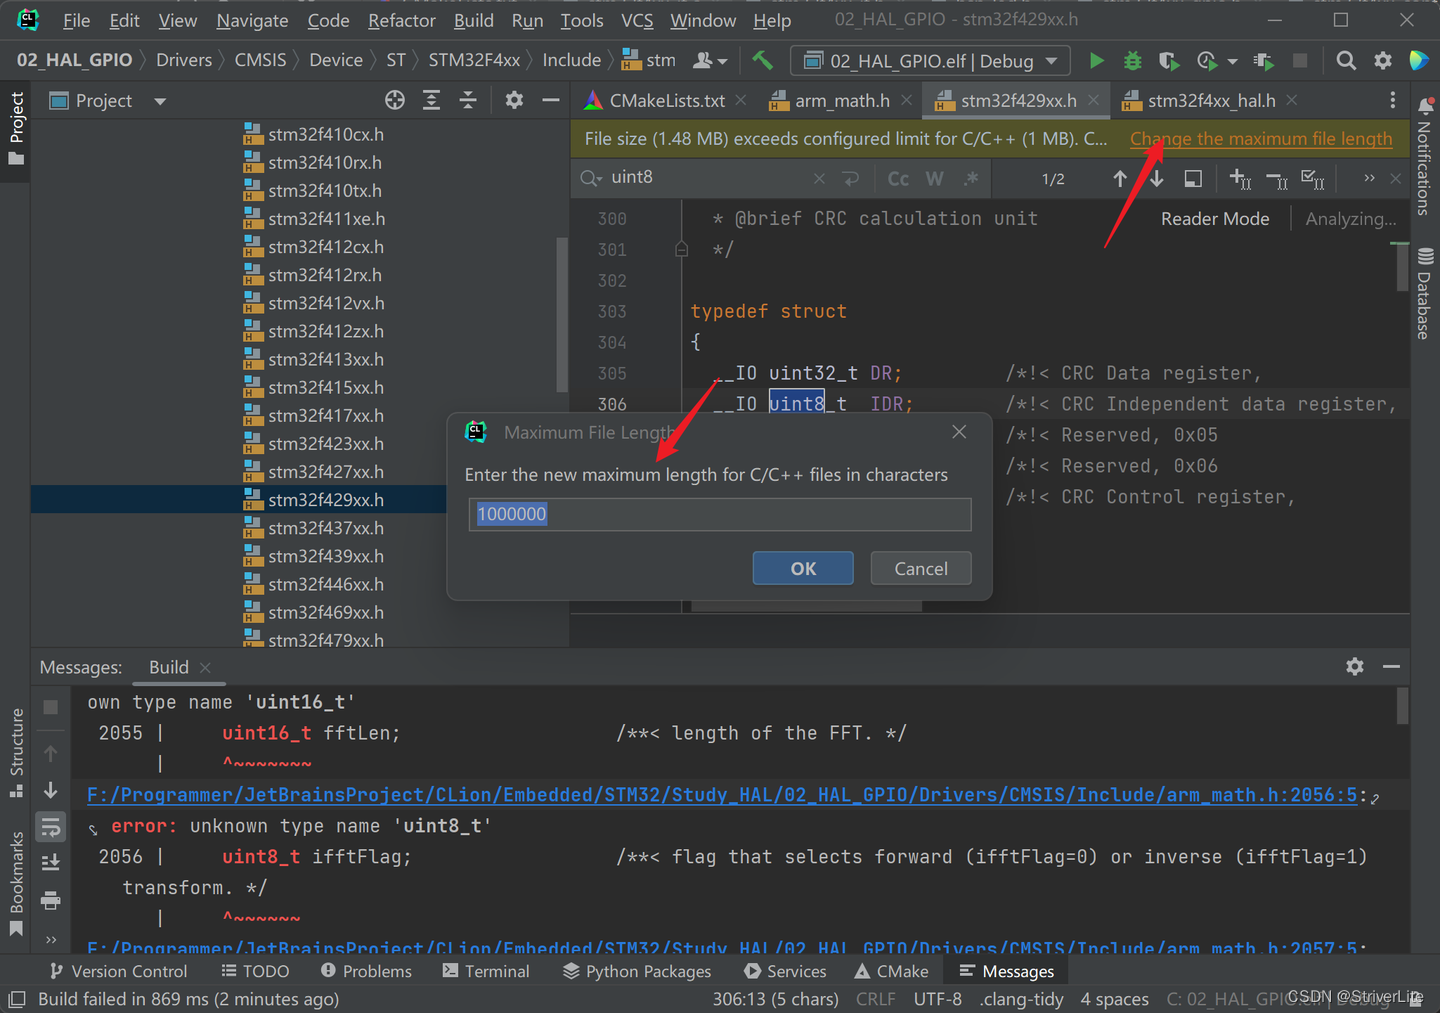1440x1013 pixels.
Task: Confirm dialog with OK button
Action: pos(803,568)
